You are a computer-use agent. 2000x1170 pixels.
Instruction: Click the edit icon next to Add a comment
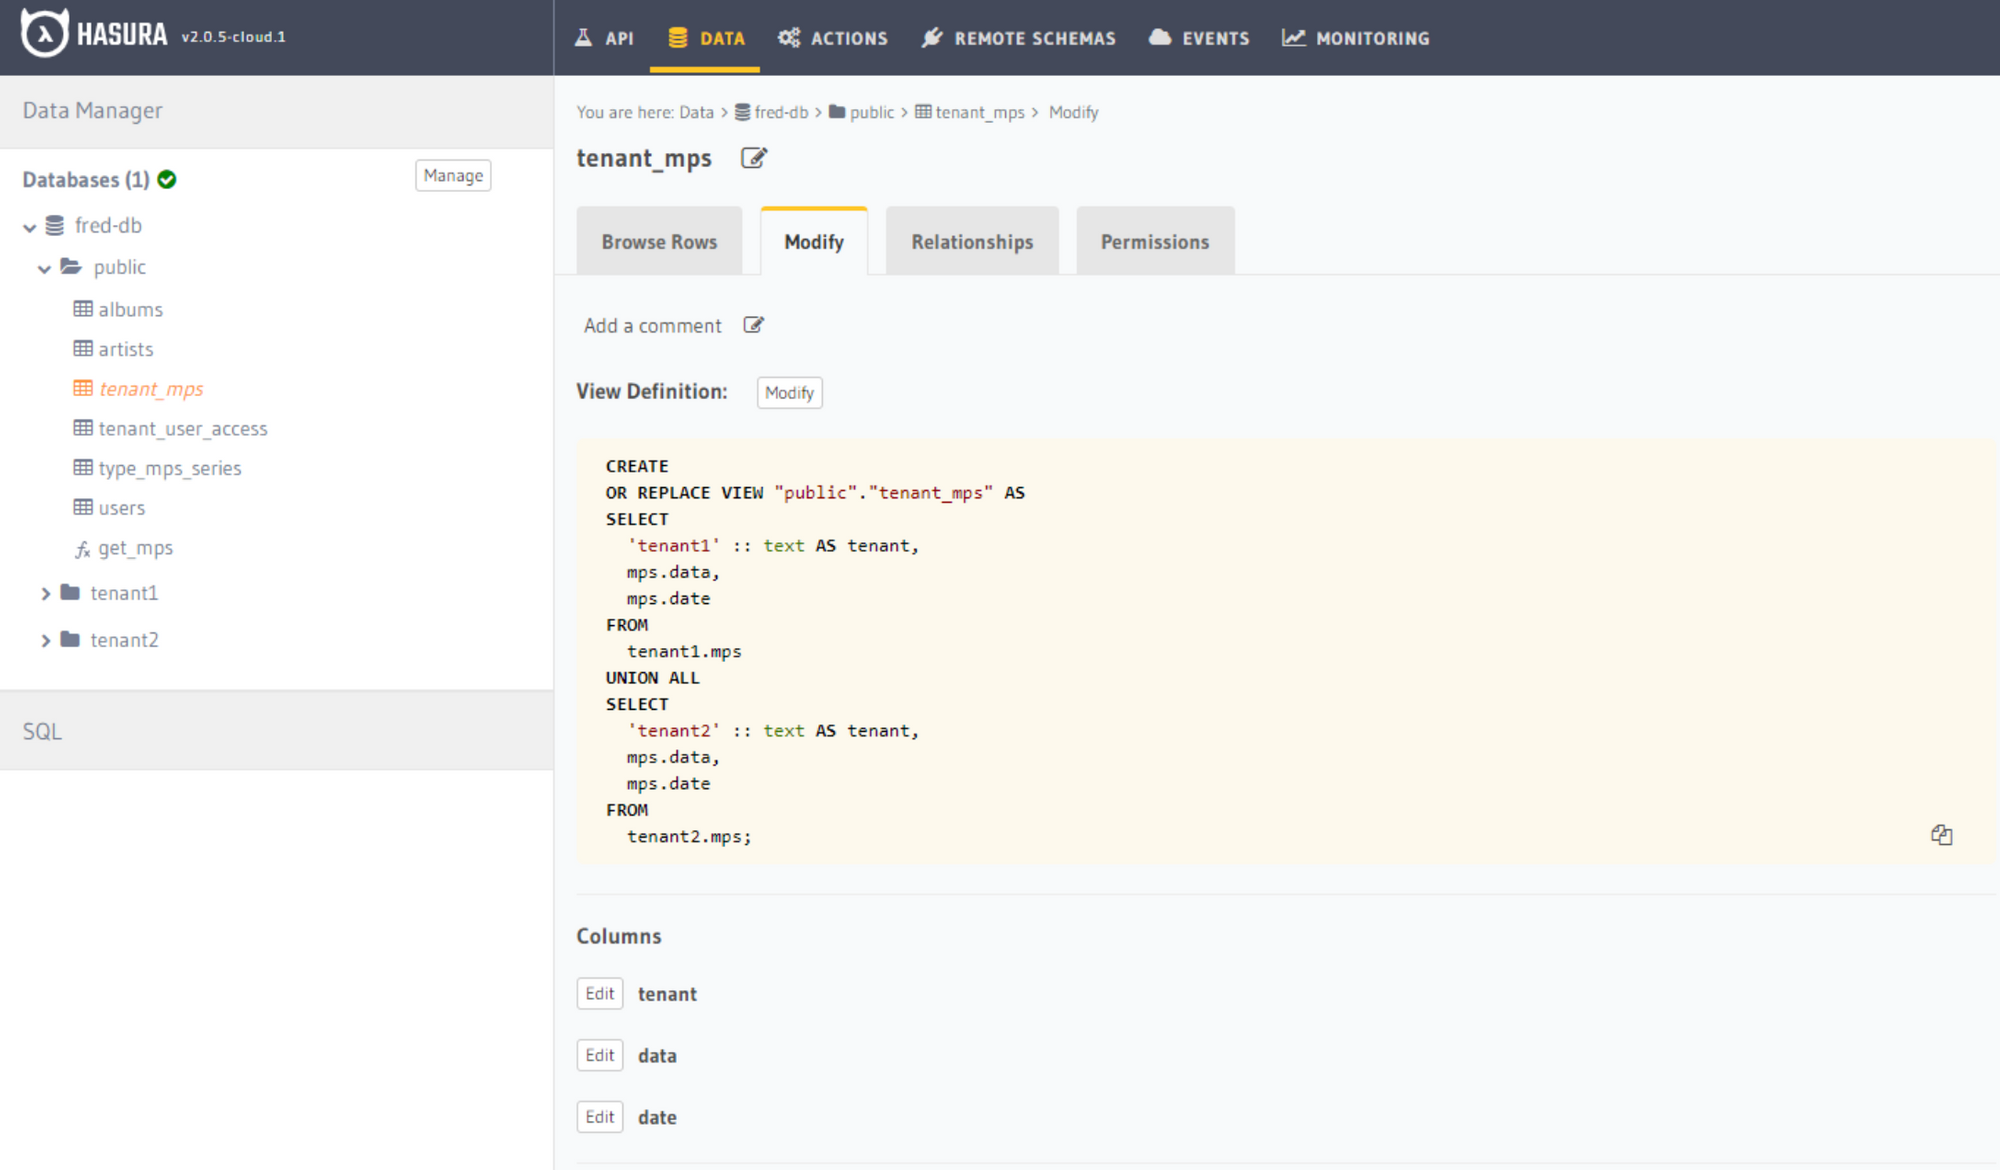click(754, 325)
